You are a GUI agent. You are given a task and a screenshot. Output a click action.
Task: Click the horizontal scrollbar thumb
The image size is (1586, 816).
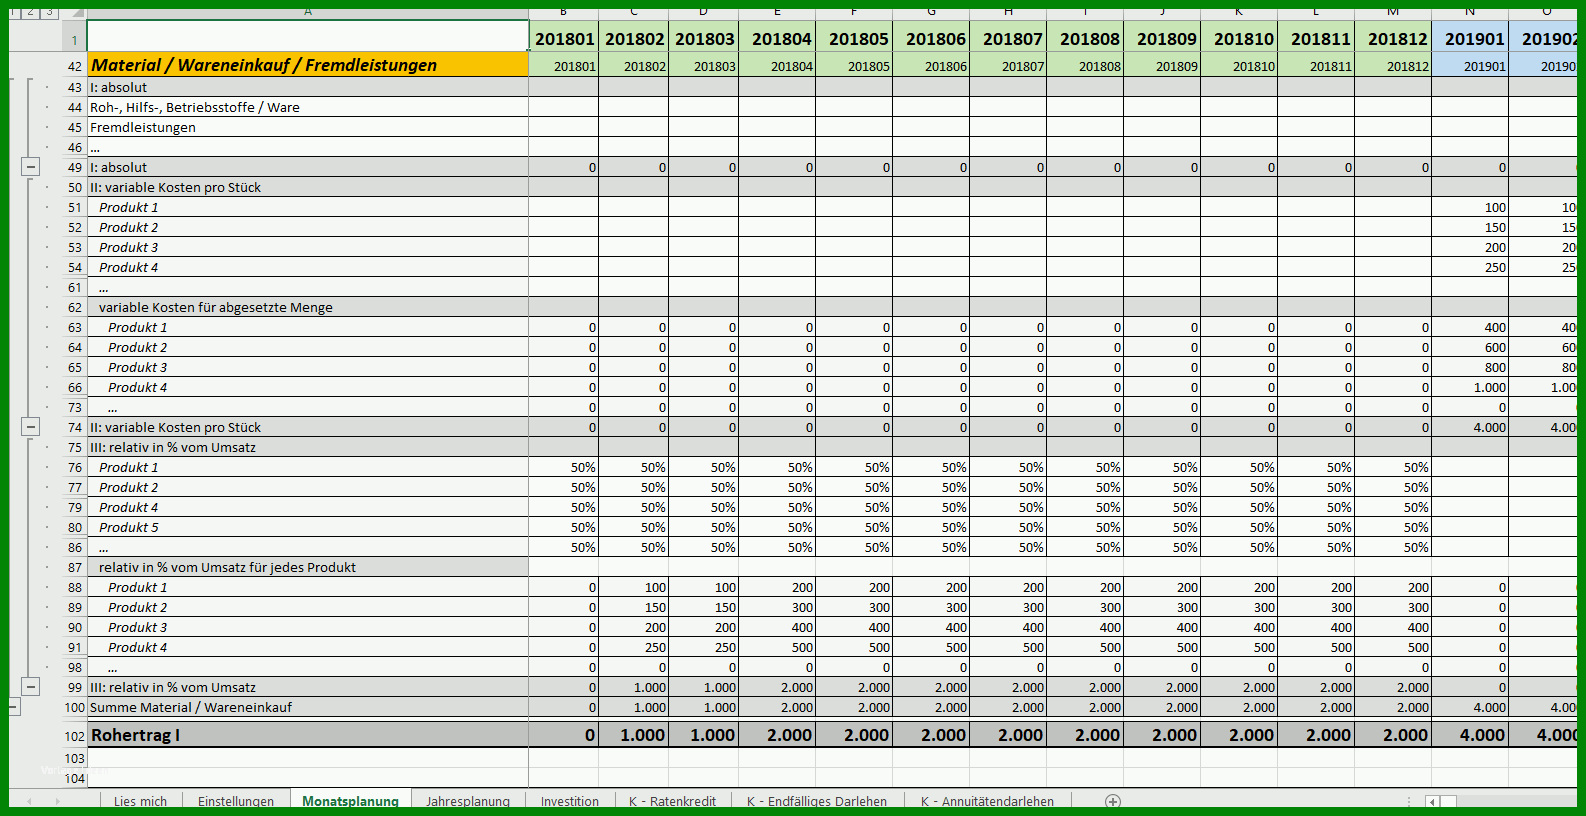(1448, 801)
